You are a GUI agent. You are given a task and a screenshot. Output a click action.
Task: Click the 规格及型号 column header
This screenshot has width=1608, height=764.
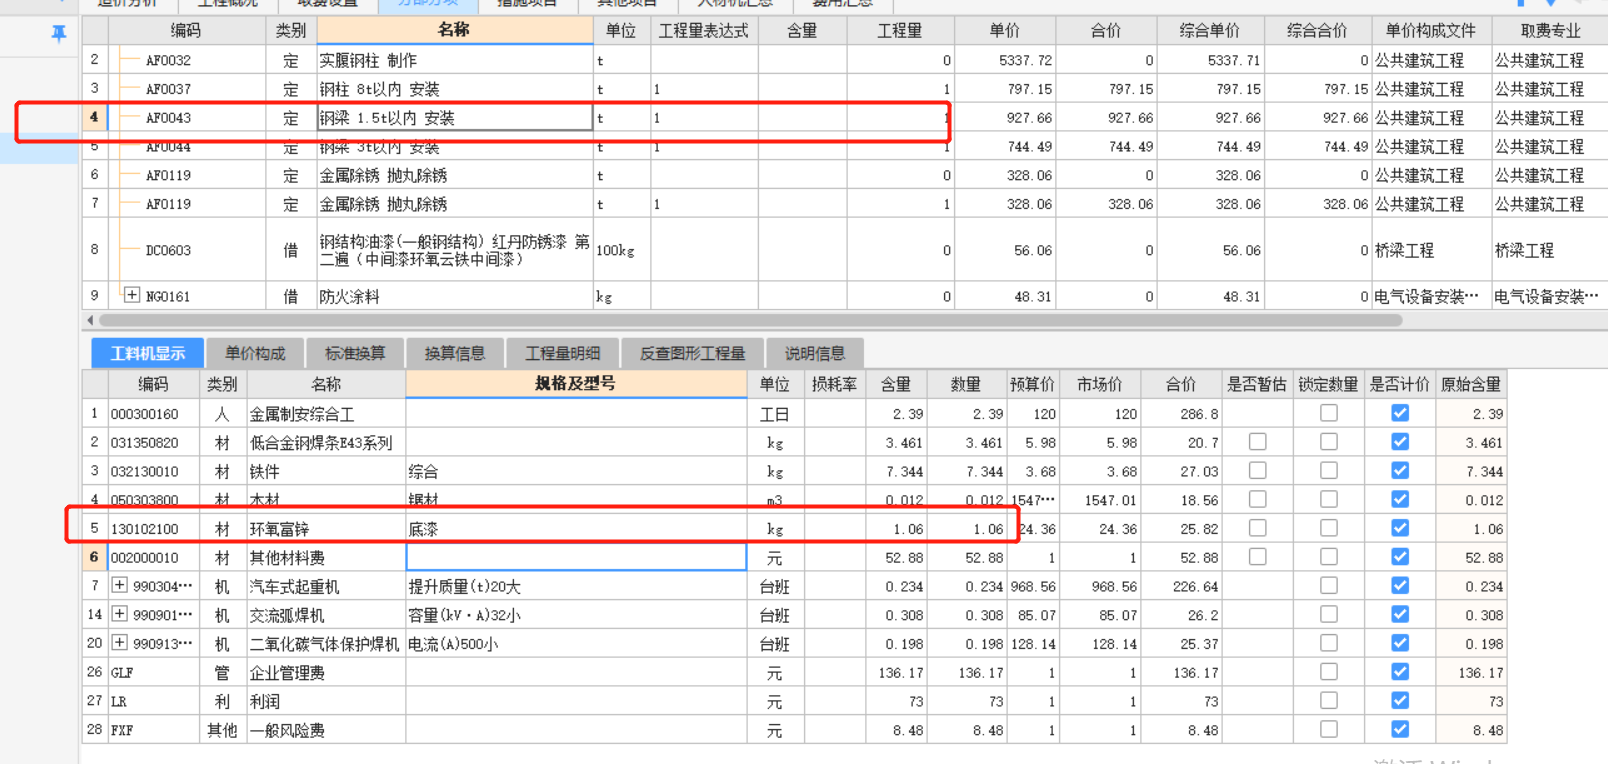[x=576, y=384]
